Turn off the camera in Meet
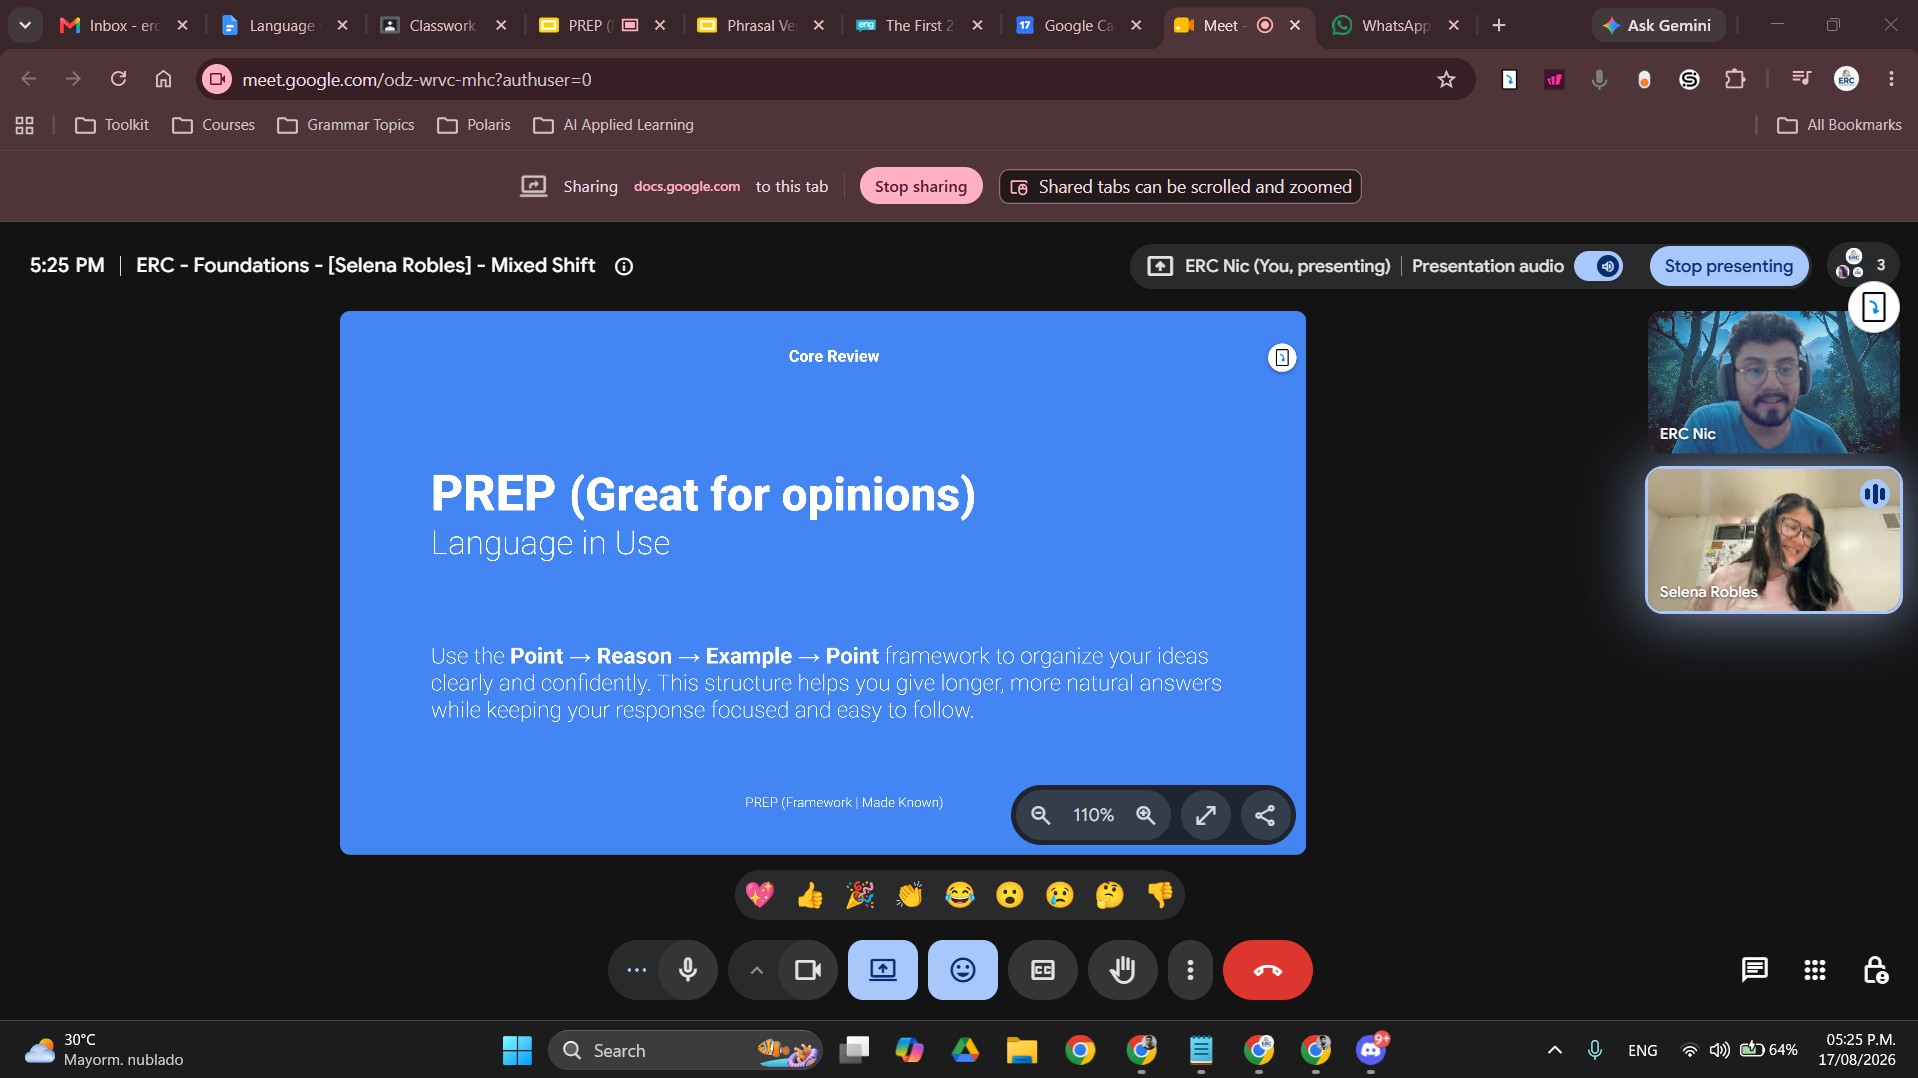The width and height of the screenshot is (1918, 1078). (808, 970)
